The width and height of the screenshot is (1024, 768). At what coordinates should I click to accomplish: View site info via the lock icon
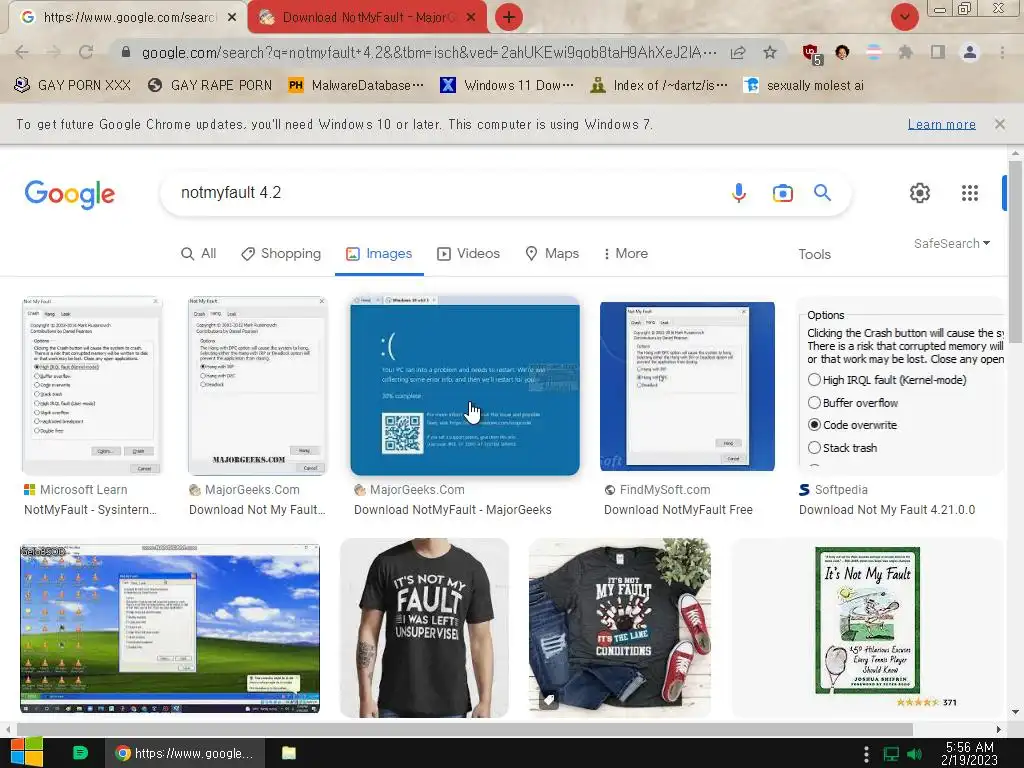click(126, 52)
